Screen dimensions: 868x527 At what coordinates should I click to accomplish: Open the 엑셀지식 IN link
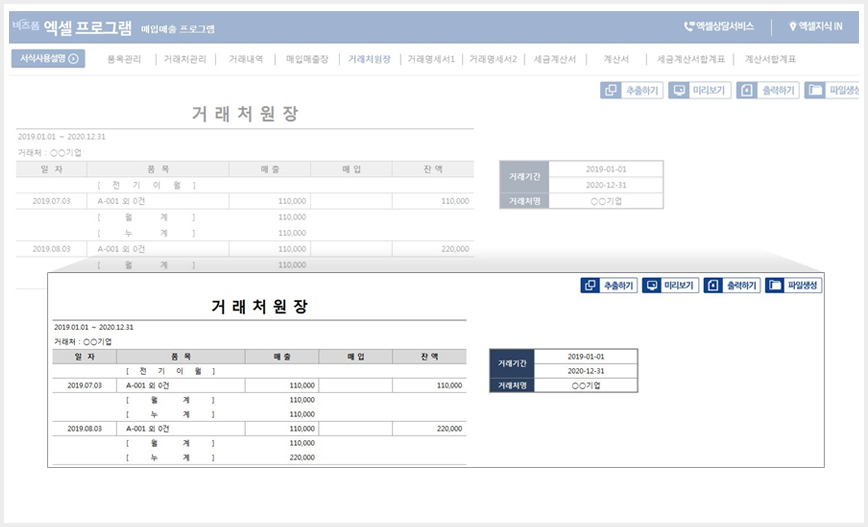pyautogui.click(x=816, y=26)
